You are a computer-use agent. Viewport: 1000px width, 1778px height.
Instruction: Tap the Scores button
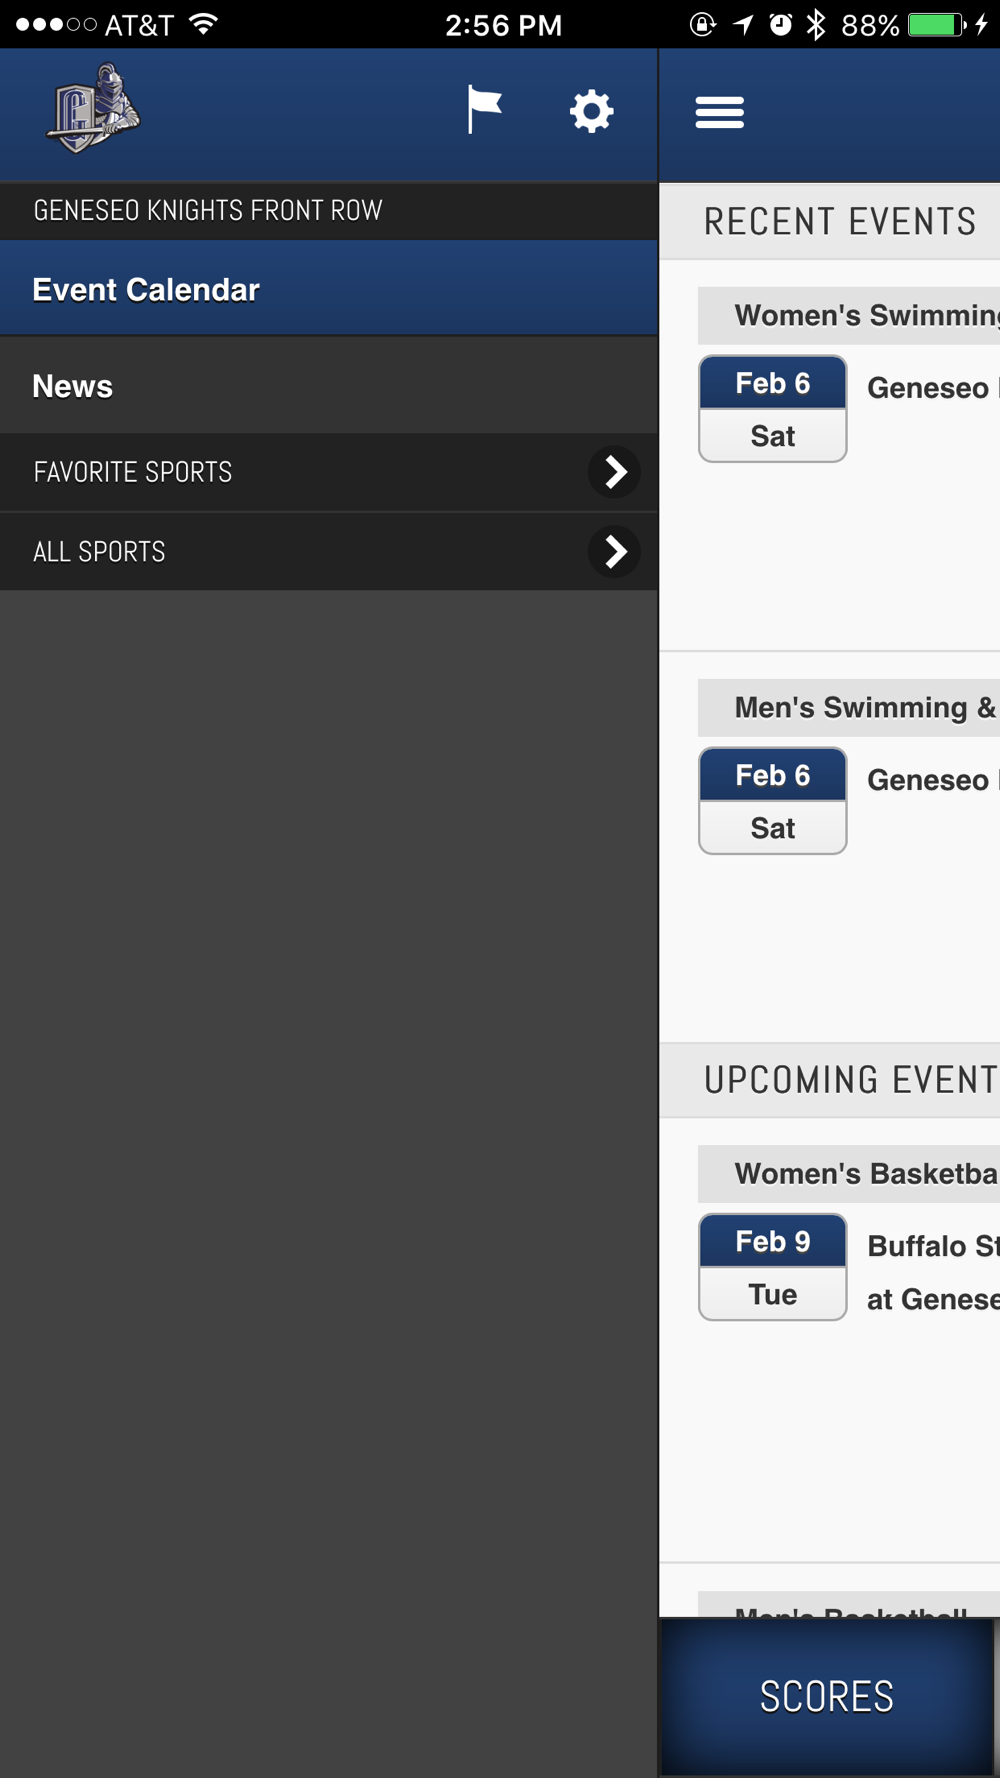tap(827, 1696)
